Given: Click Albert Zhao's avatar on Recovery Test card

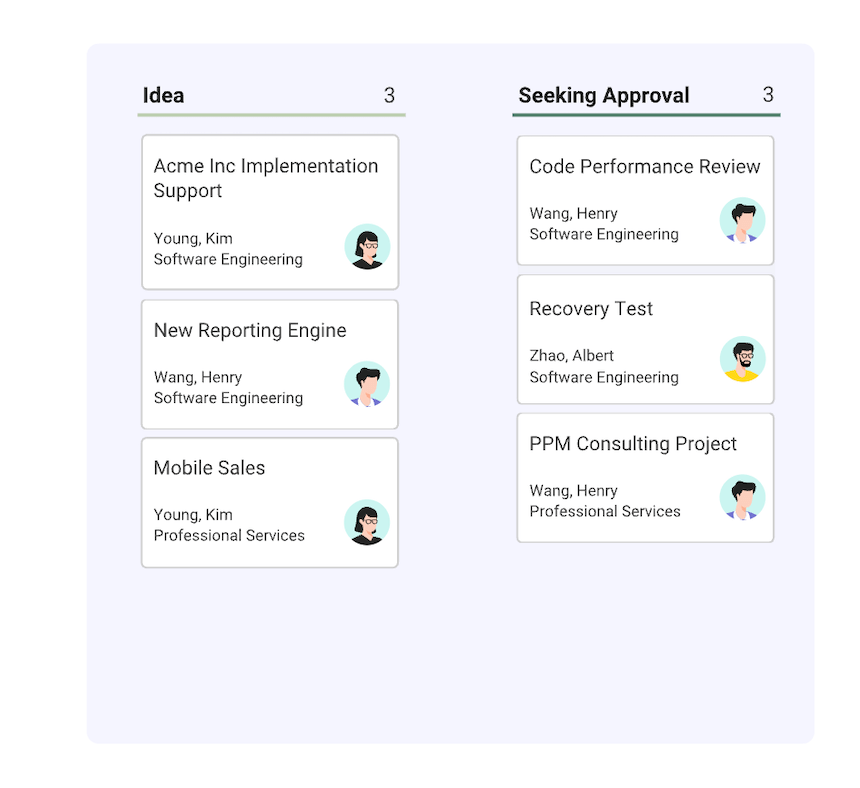Looking at the screenshot, I should coord(742,359).
